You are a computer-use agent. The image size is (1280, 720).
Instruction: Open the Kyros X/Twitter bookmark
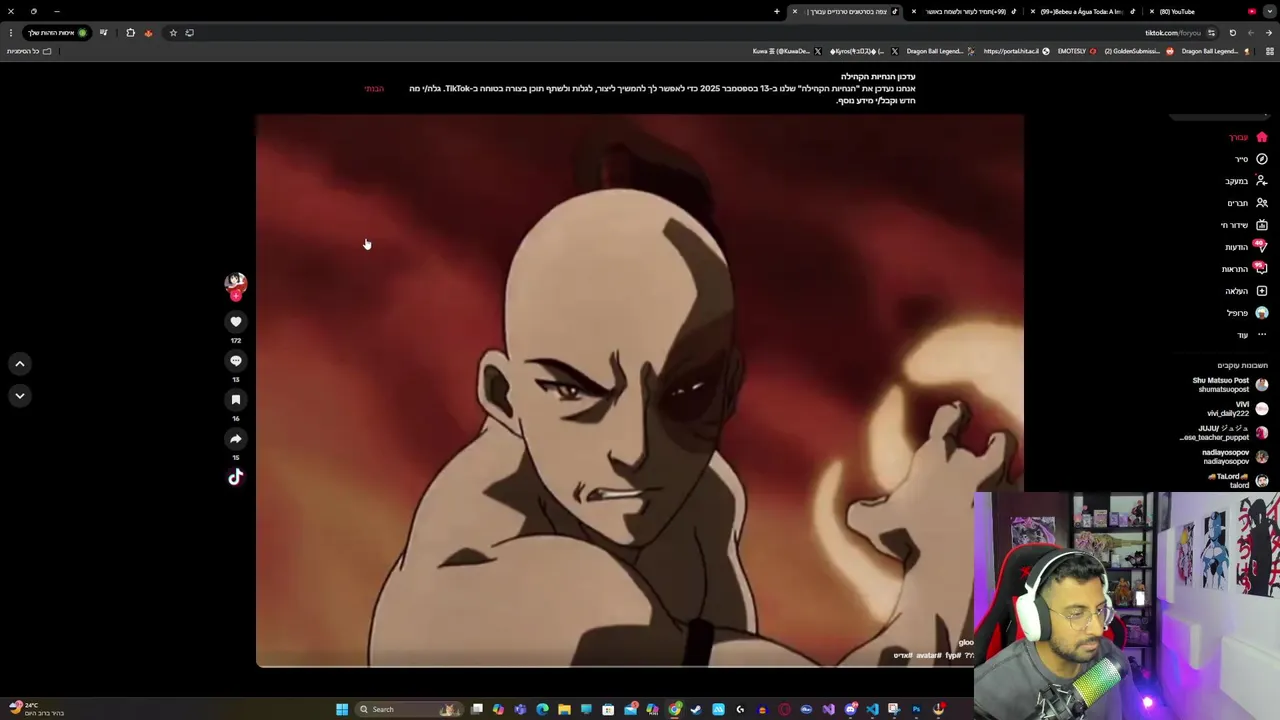[x=864, y=51]
